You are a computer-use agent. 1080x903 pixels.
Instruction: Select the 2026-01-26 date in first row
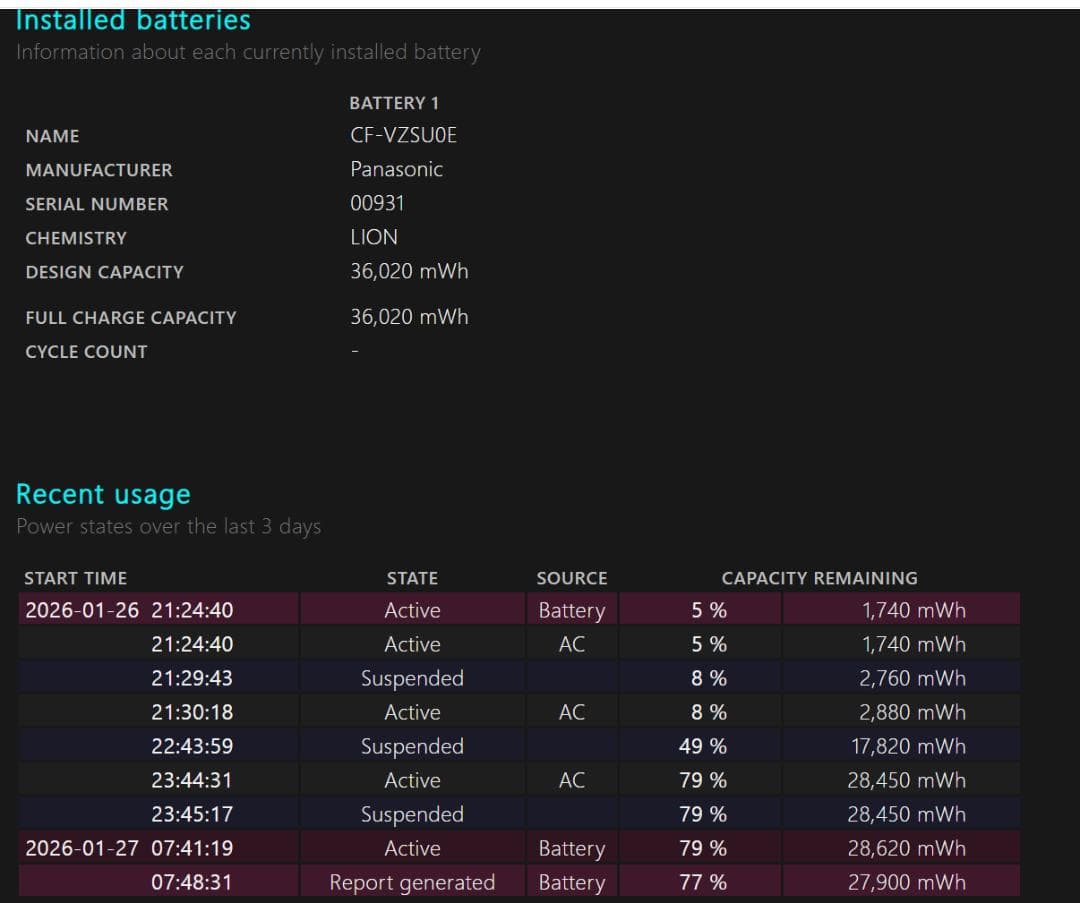click(82, 610)
